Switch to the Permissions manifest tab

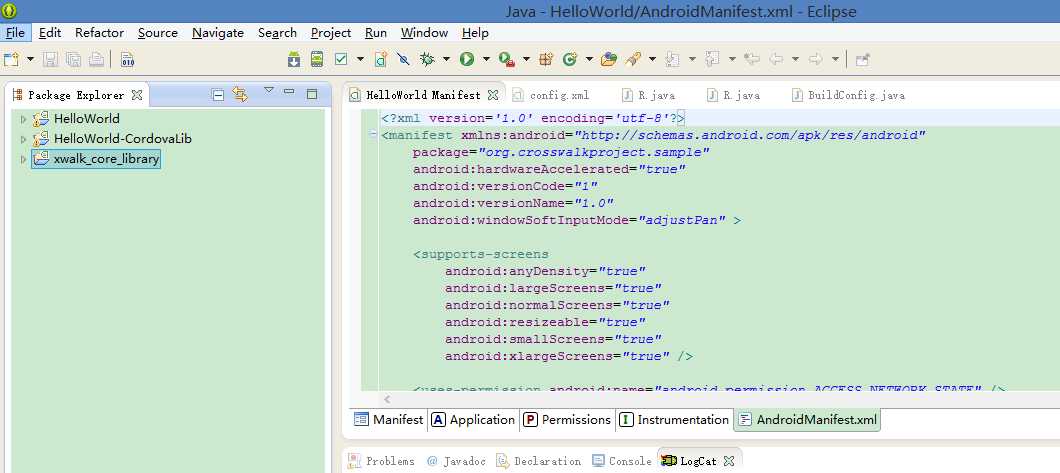[x=567, y=420]
